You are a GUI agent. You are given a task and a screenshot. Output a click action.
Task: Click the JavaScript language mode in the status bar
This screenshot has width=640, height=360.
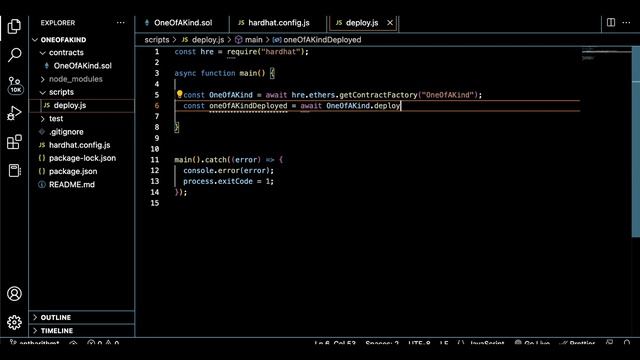[487, 344]
